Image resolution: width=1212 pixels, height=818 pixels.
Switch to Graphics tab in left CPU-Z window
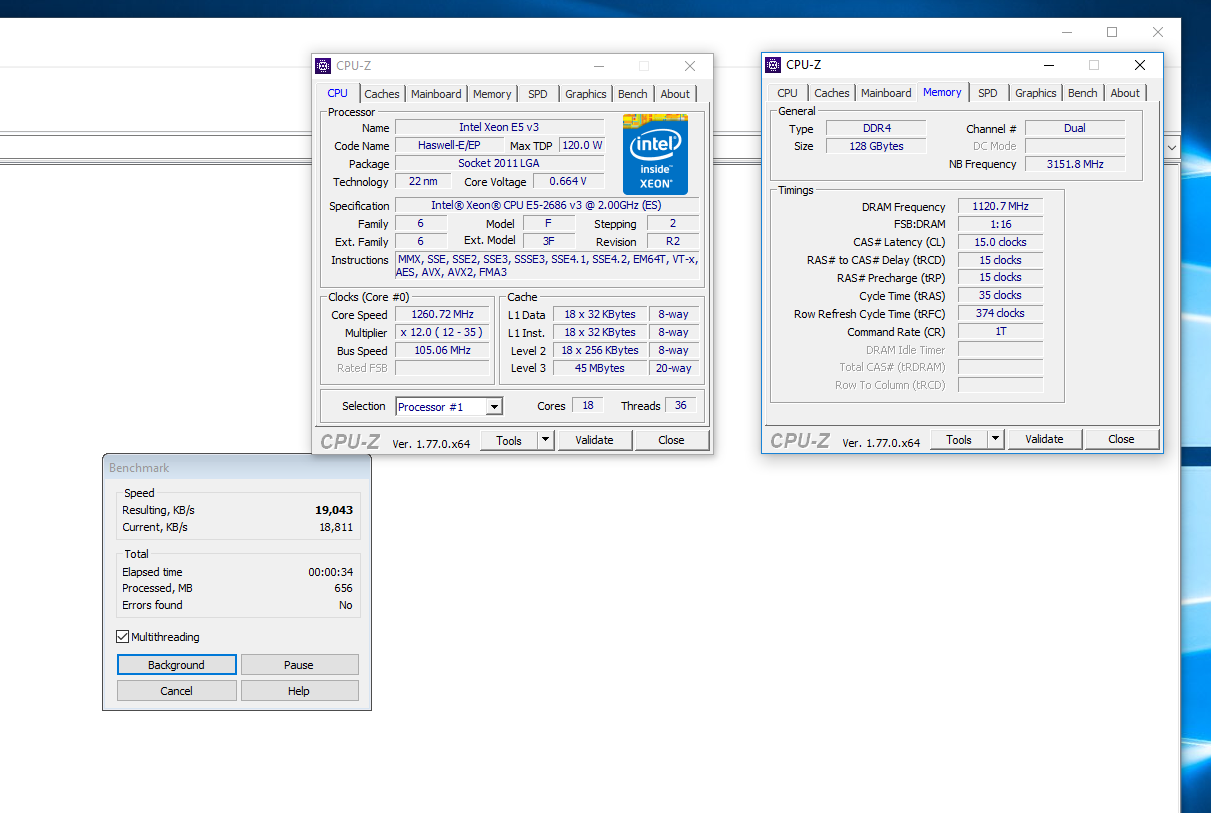coord(586,94)
